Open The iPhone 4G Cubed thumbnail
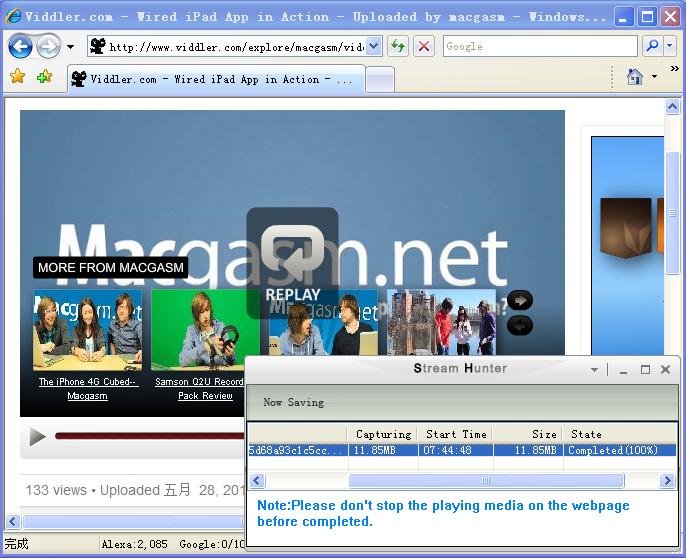Image resolution: width=686 pixels, height=558 pixels. pos(88,330)
